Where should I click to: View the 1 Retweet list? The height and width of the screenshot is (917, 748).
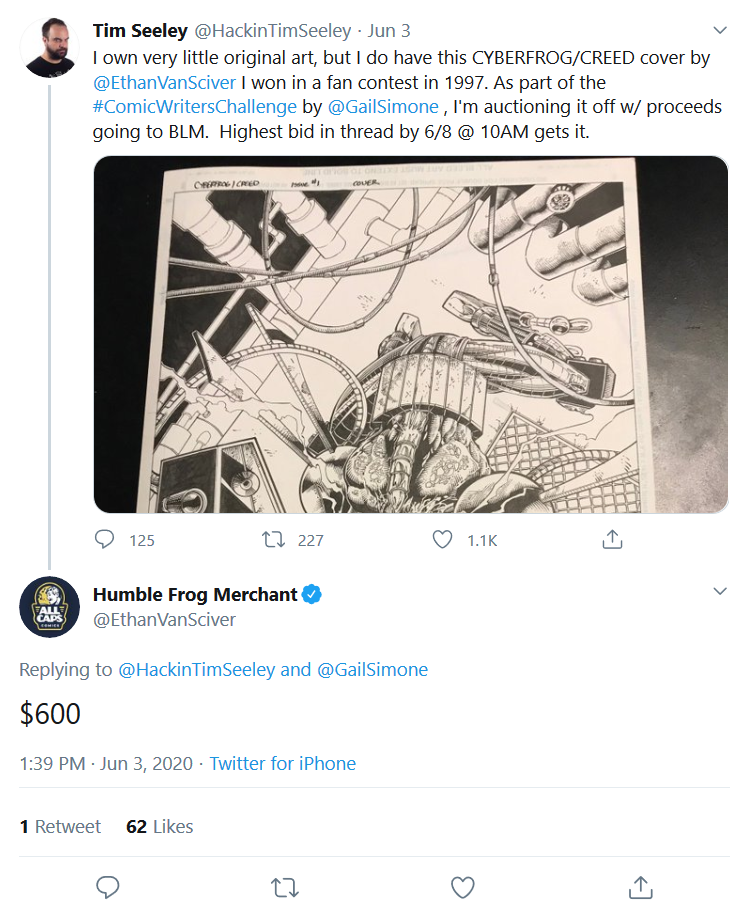pyautogui.click(x=60, y=827)
